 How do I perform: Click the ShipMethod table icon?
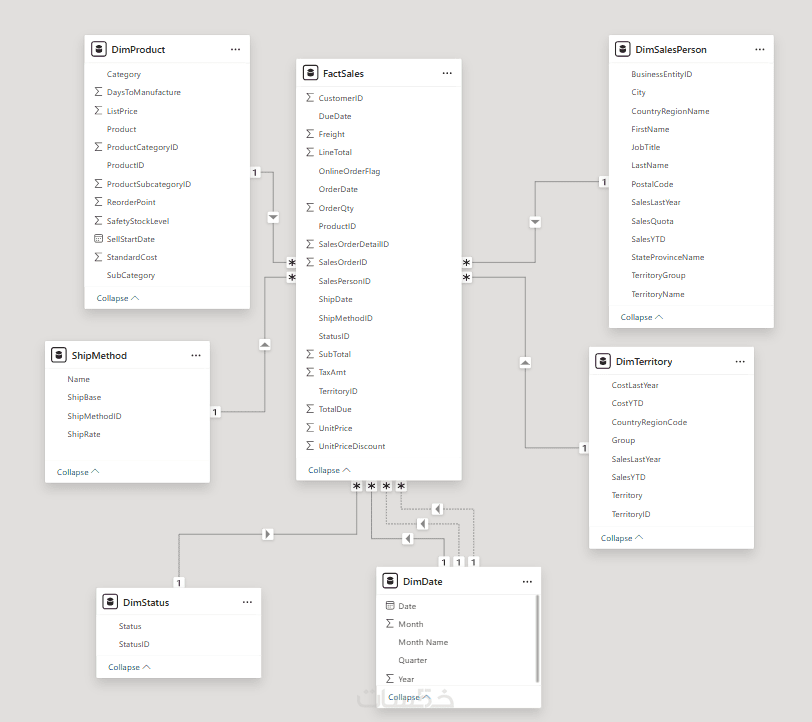[58, 355]
